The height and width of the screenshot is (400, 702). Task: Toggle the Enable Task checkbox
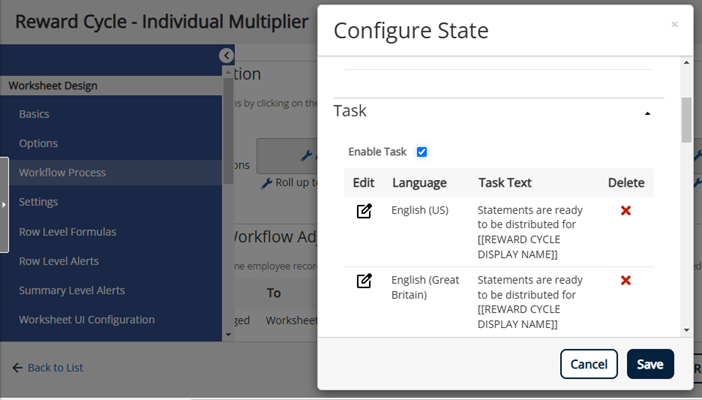click(x=422, y=152)
